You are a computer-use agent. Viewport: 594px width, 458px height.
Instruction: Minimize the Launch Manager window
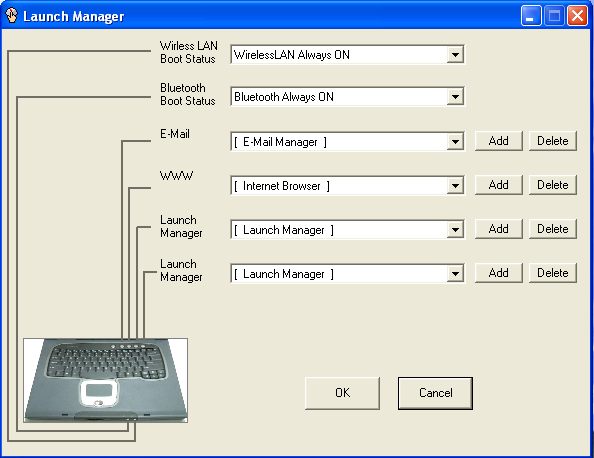(x=531, y=16)
